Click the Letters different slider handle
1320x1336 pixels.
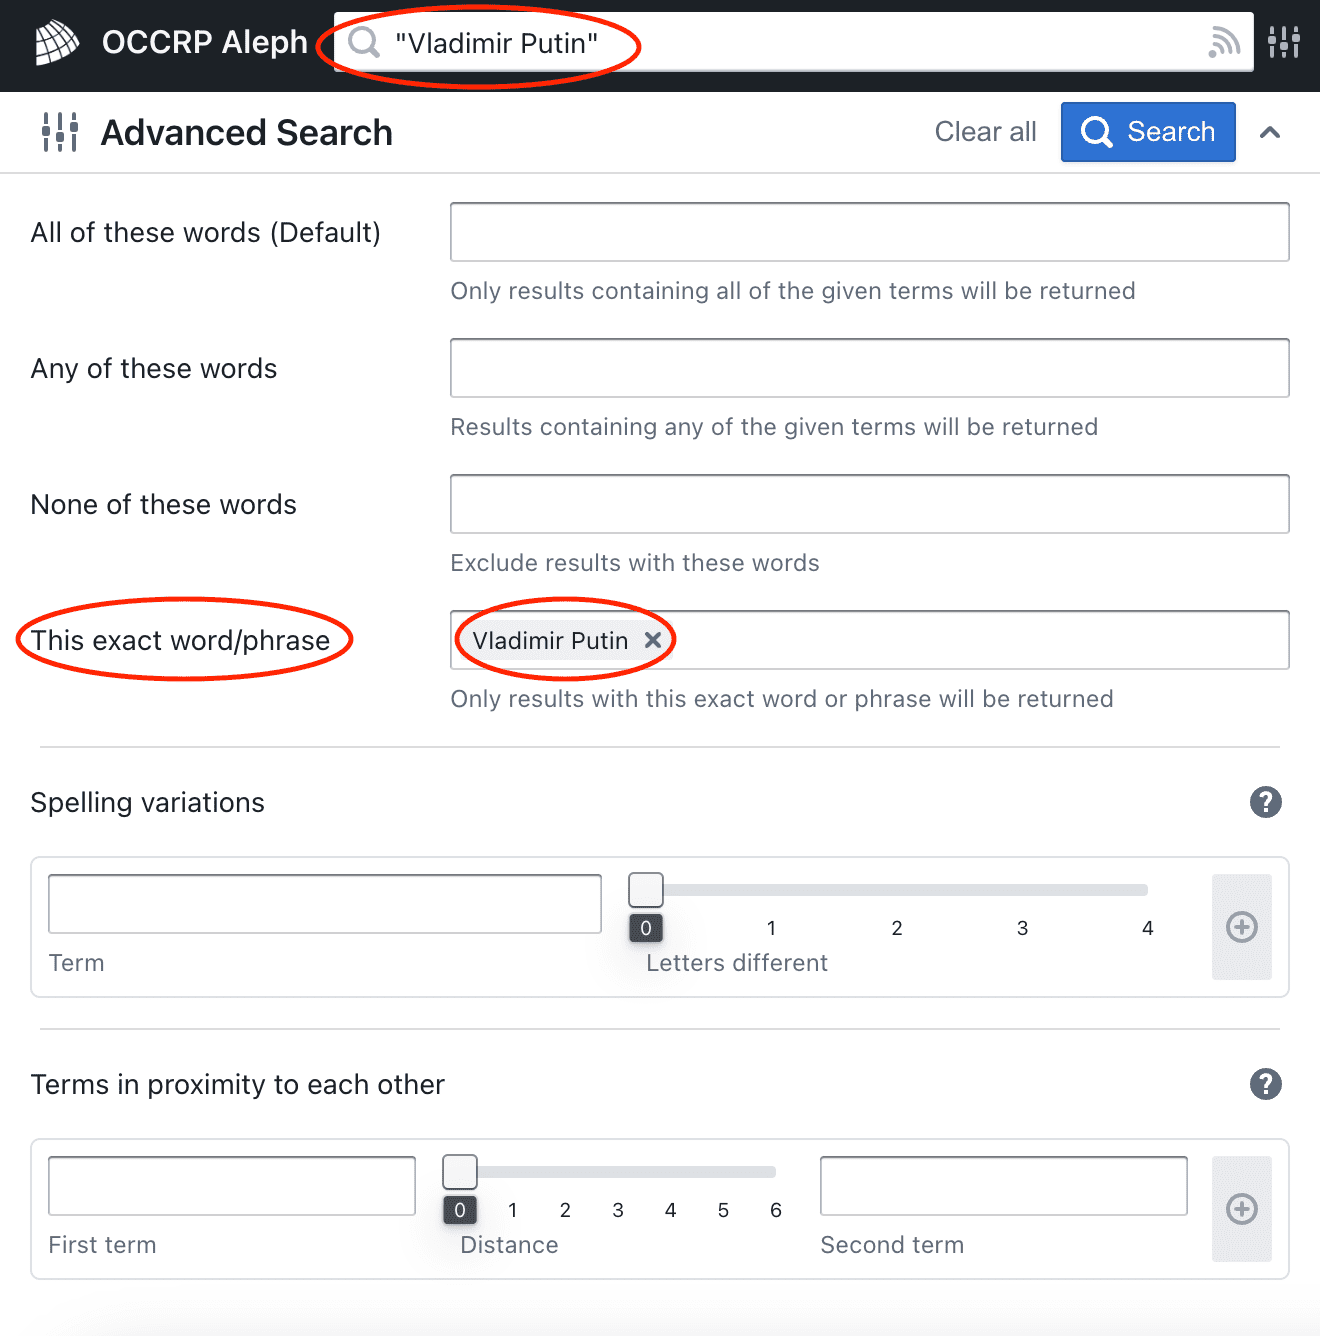point(646,889)
